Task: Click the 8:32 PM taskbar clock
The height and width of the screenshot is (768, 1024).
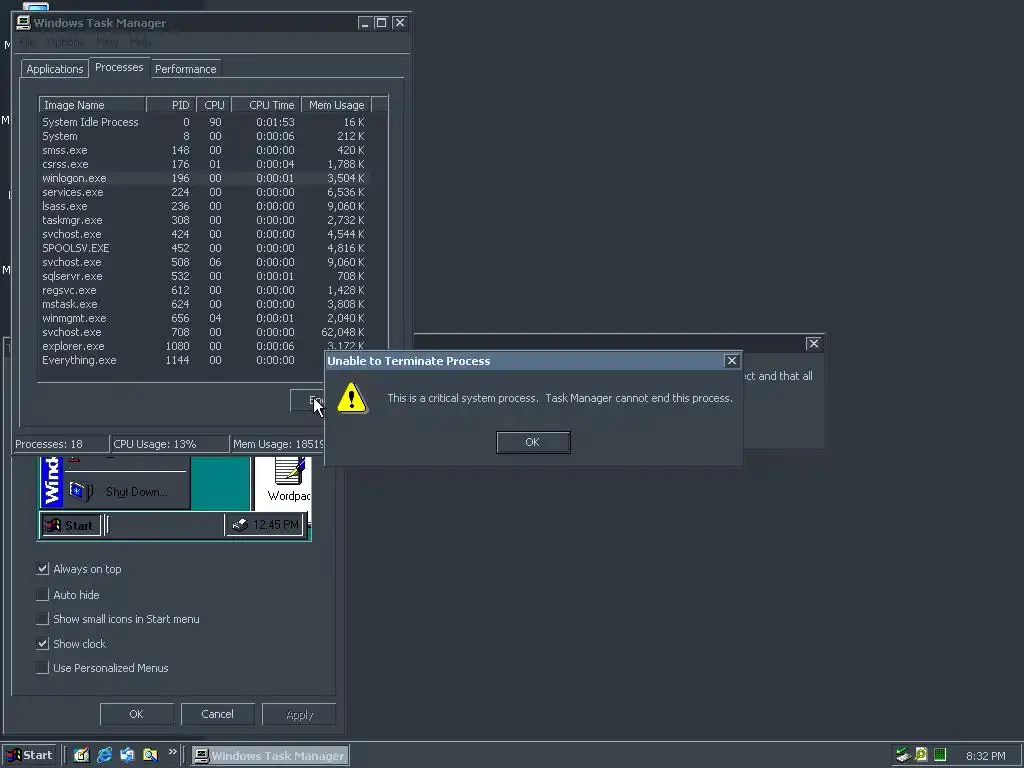Action: click(x=985, y=756)
